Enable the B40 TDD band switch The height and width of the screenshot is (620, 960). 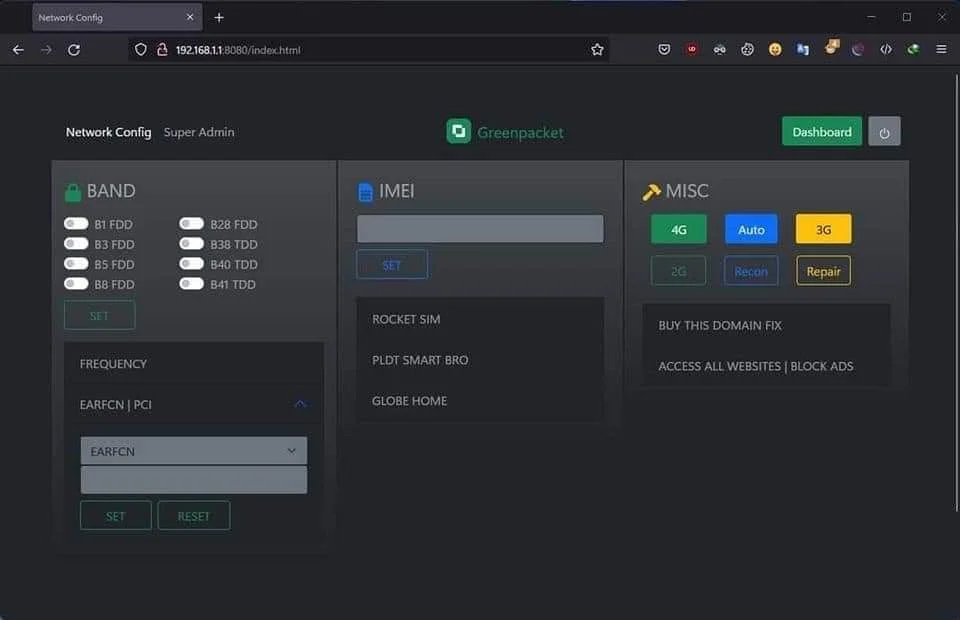coord(192,264)
